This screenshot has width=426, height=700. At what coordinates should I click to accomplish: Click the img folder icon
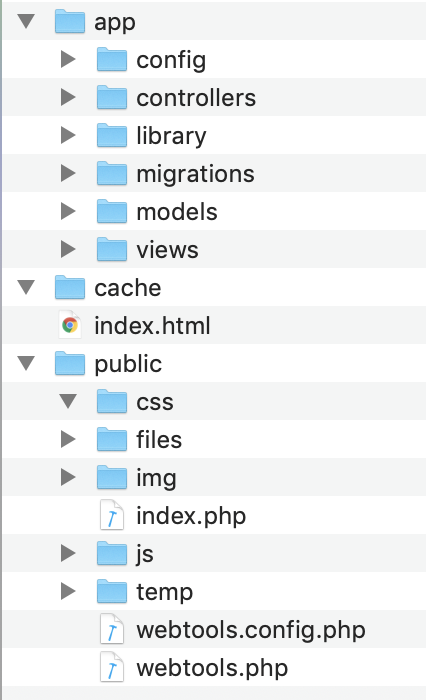tap(112, 477)
